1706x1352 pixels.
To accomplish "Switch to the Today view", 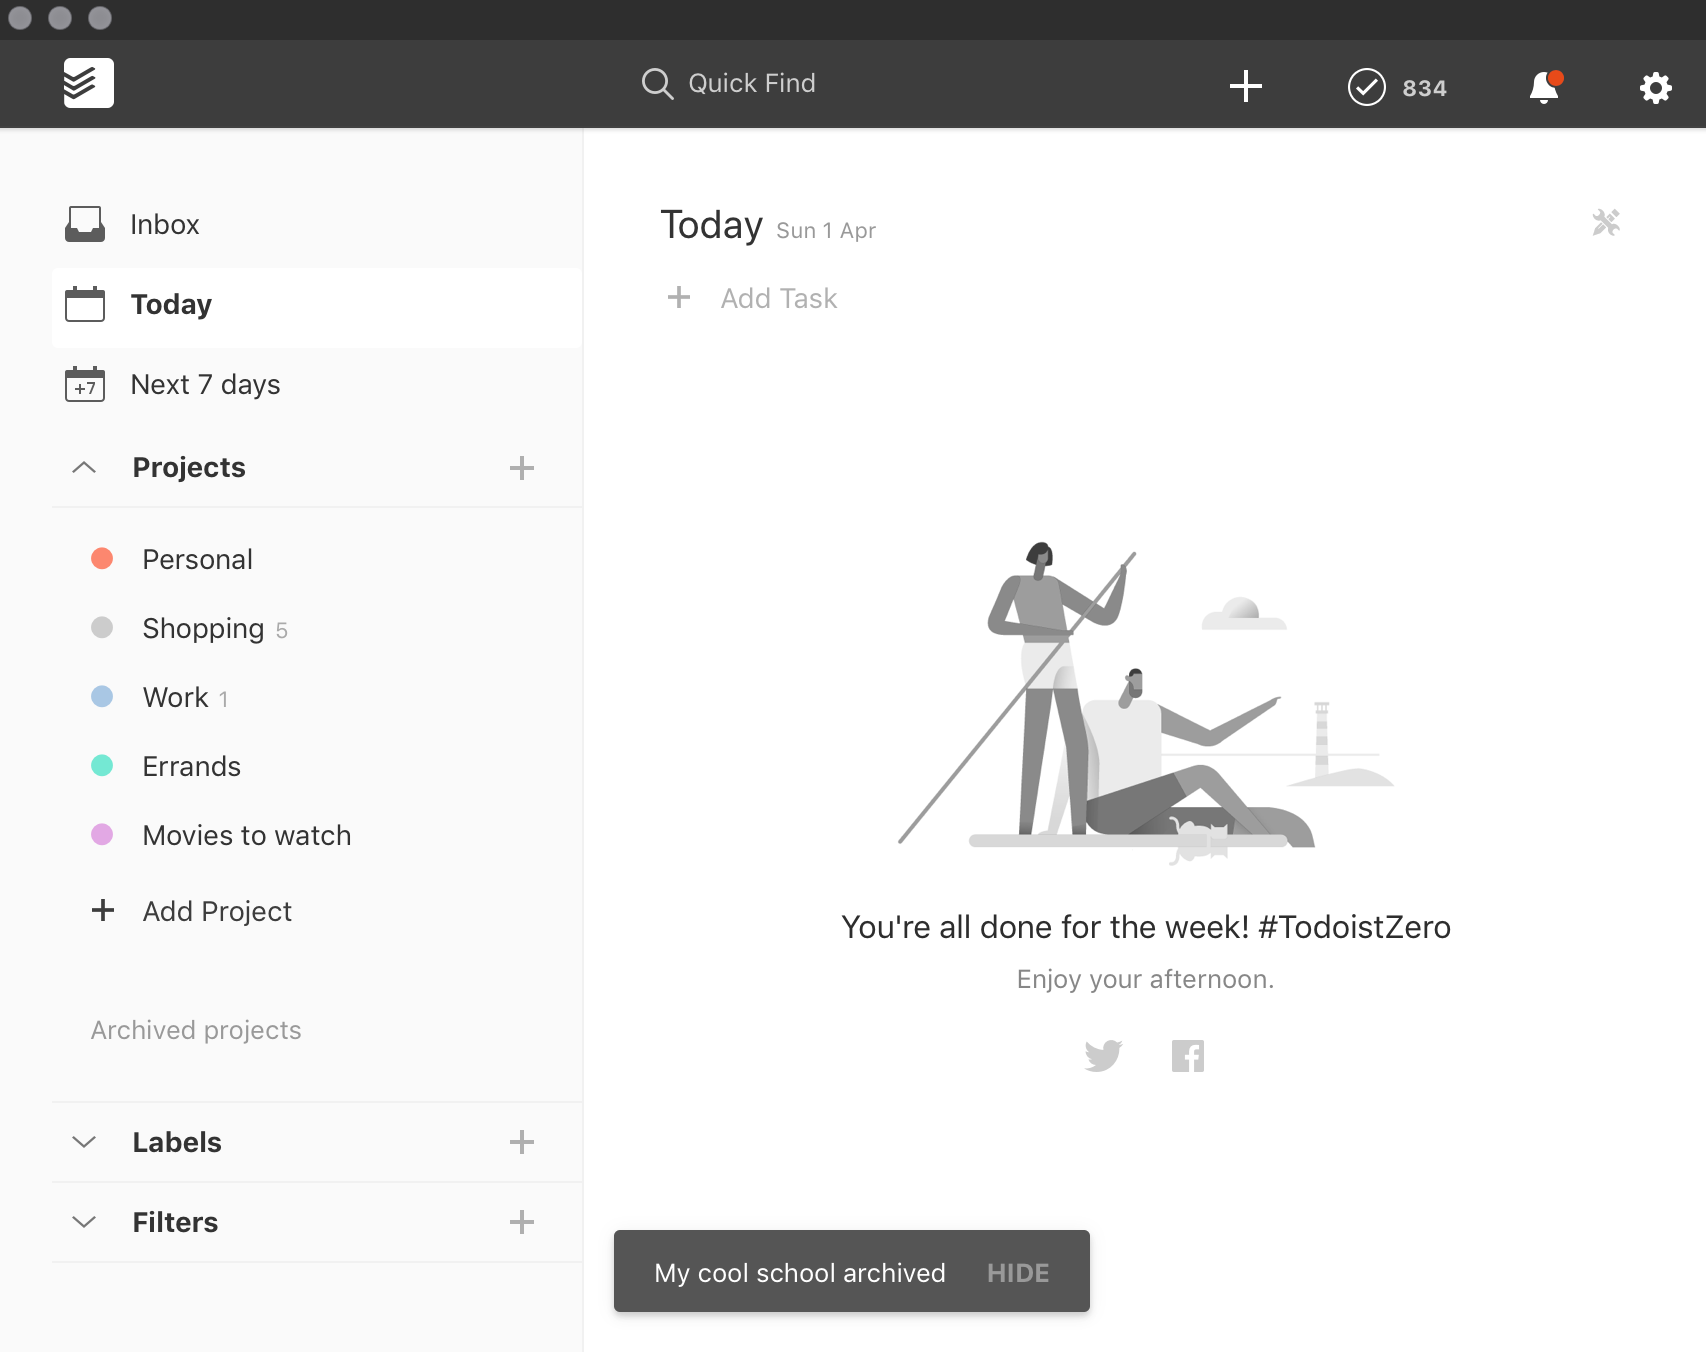I will 171,304.
